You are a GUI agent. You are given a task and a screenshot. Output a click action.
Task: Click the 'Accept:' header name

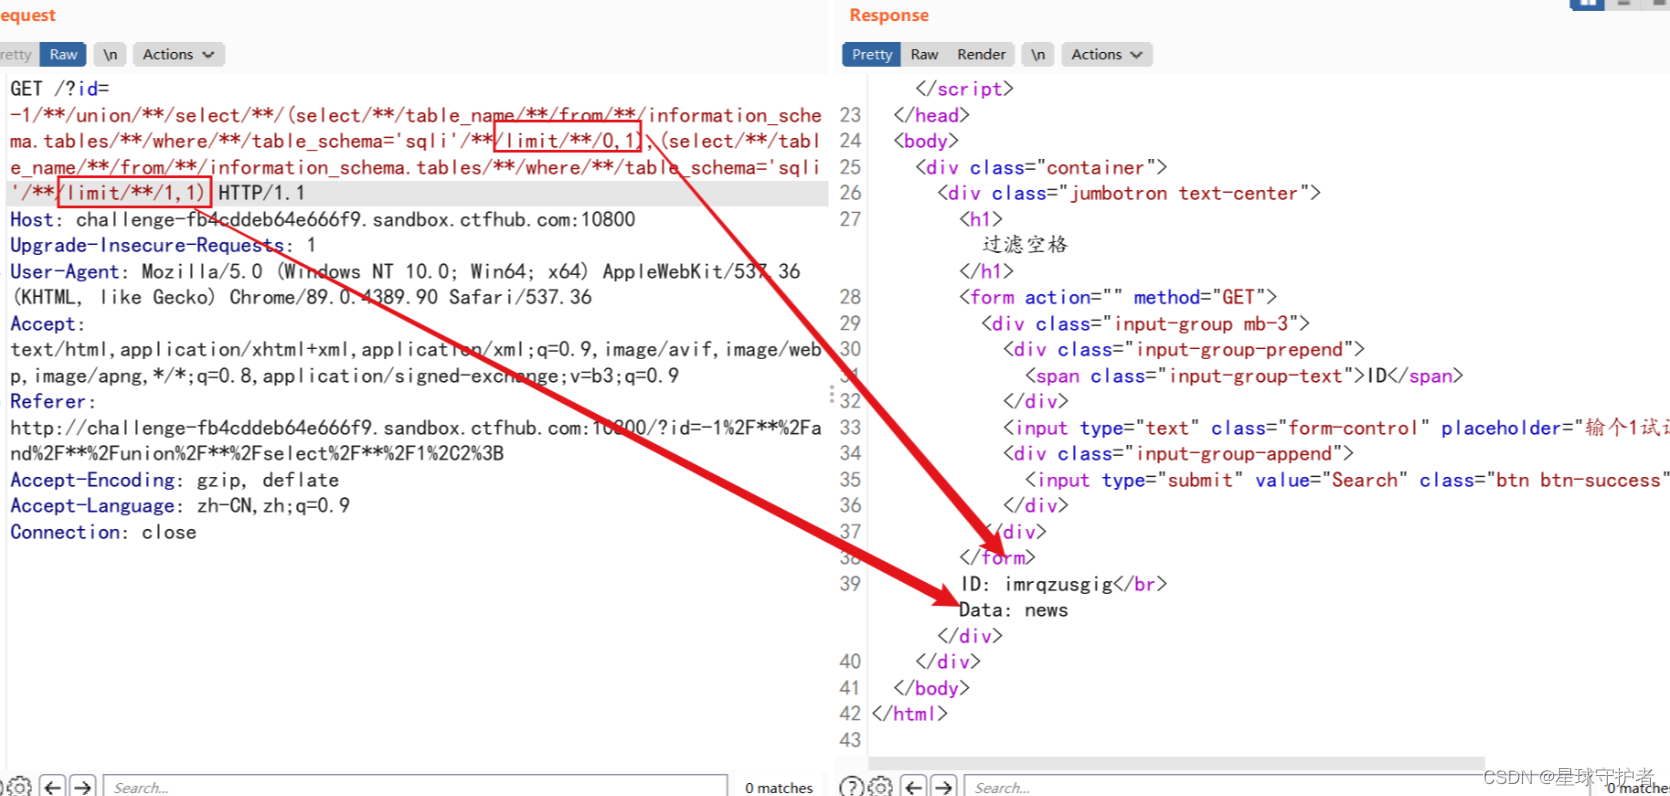coord(48,323)
